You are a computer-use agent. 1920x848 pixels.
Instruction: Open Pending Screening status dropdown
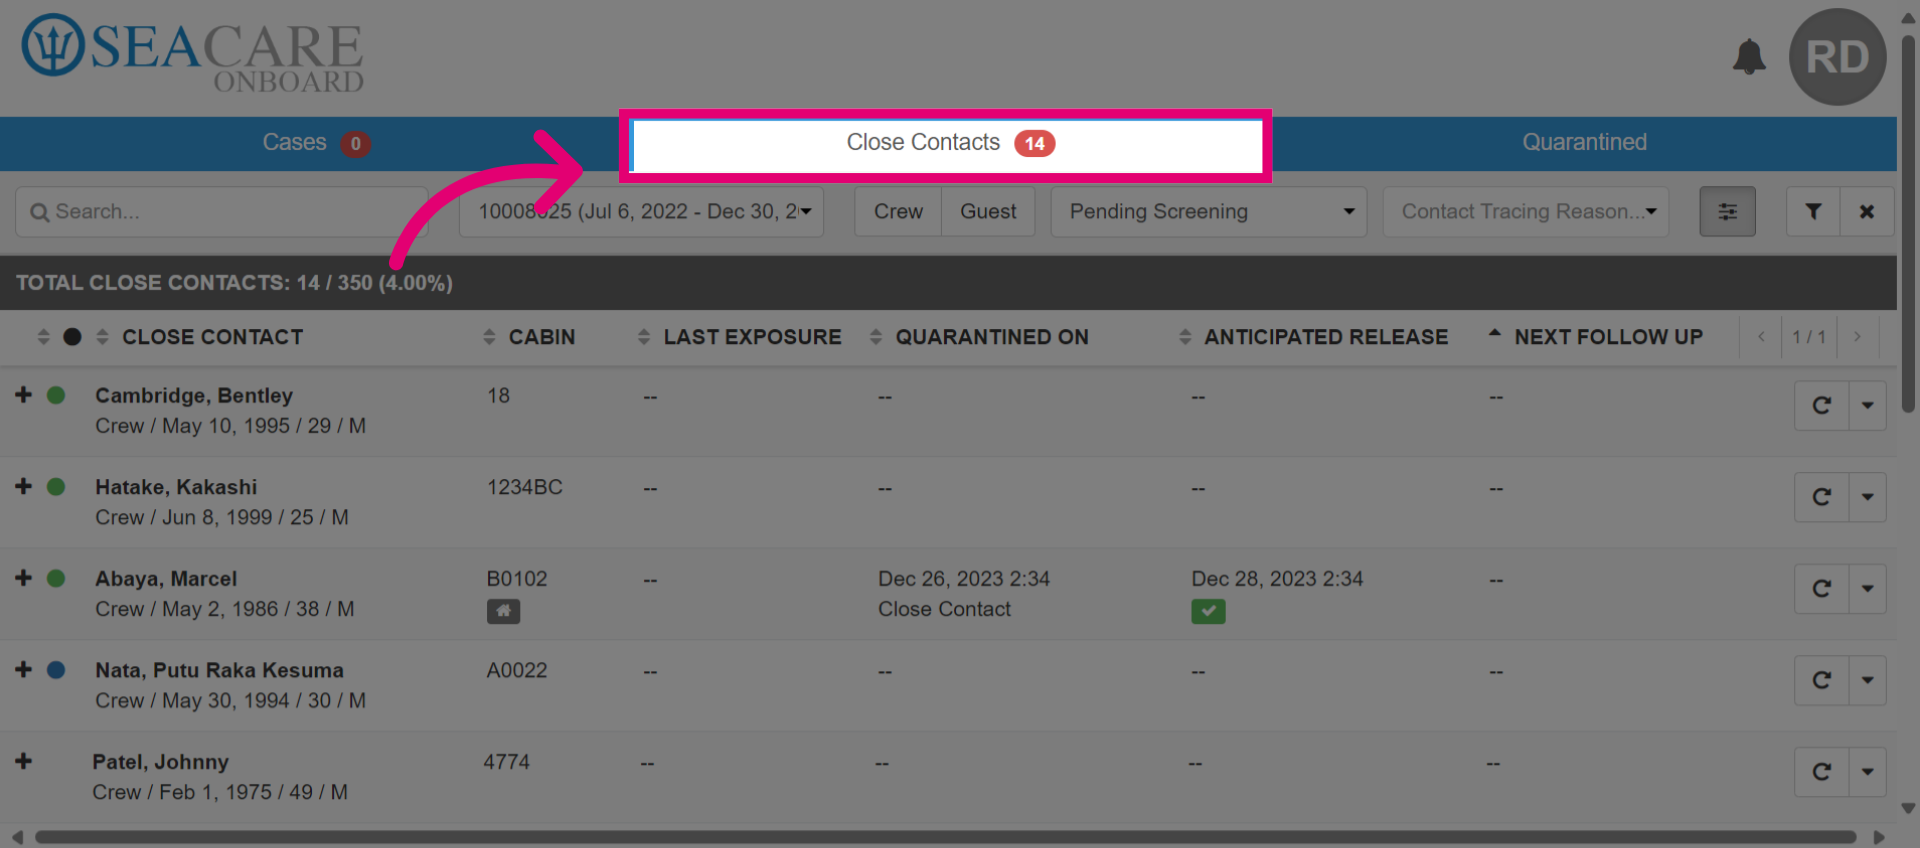(1208, 212)
